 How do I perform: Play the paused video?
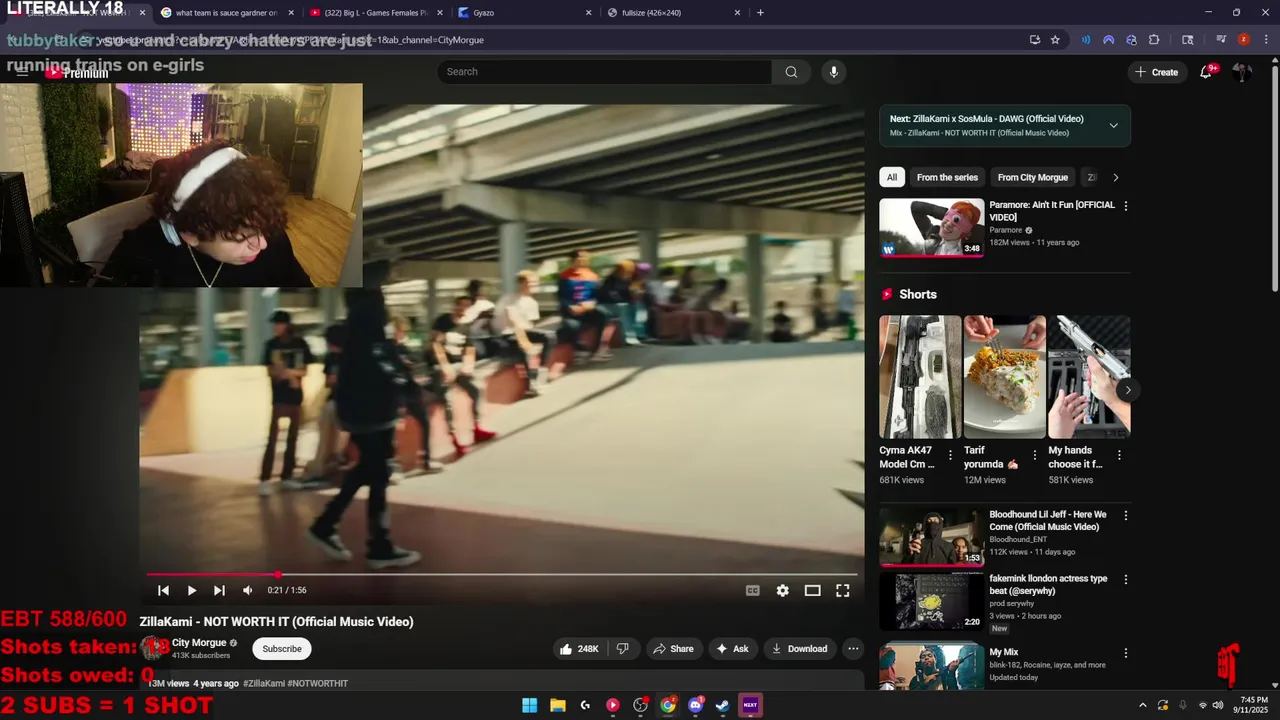click(191, 590)
